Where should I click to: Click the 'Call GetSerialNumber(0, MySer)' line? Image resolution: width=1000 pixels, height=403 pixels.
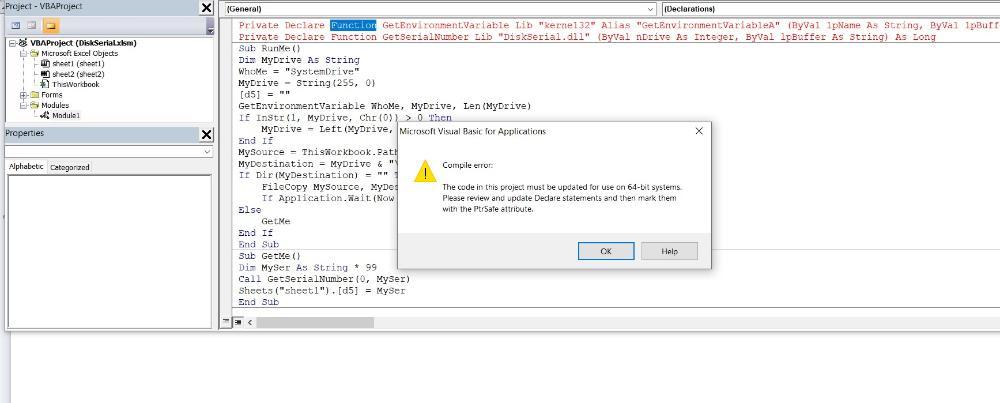pos(325,279)
